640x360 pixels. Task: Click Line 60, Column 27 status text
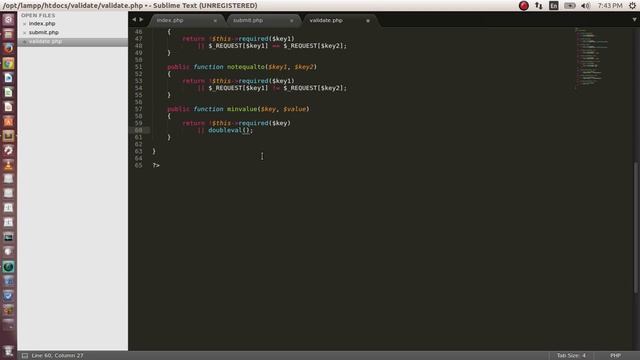57,356
